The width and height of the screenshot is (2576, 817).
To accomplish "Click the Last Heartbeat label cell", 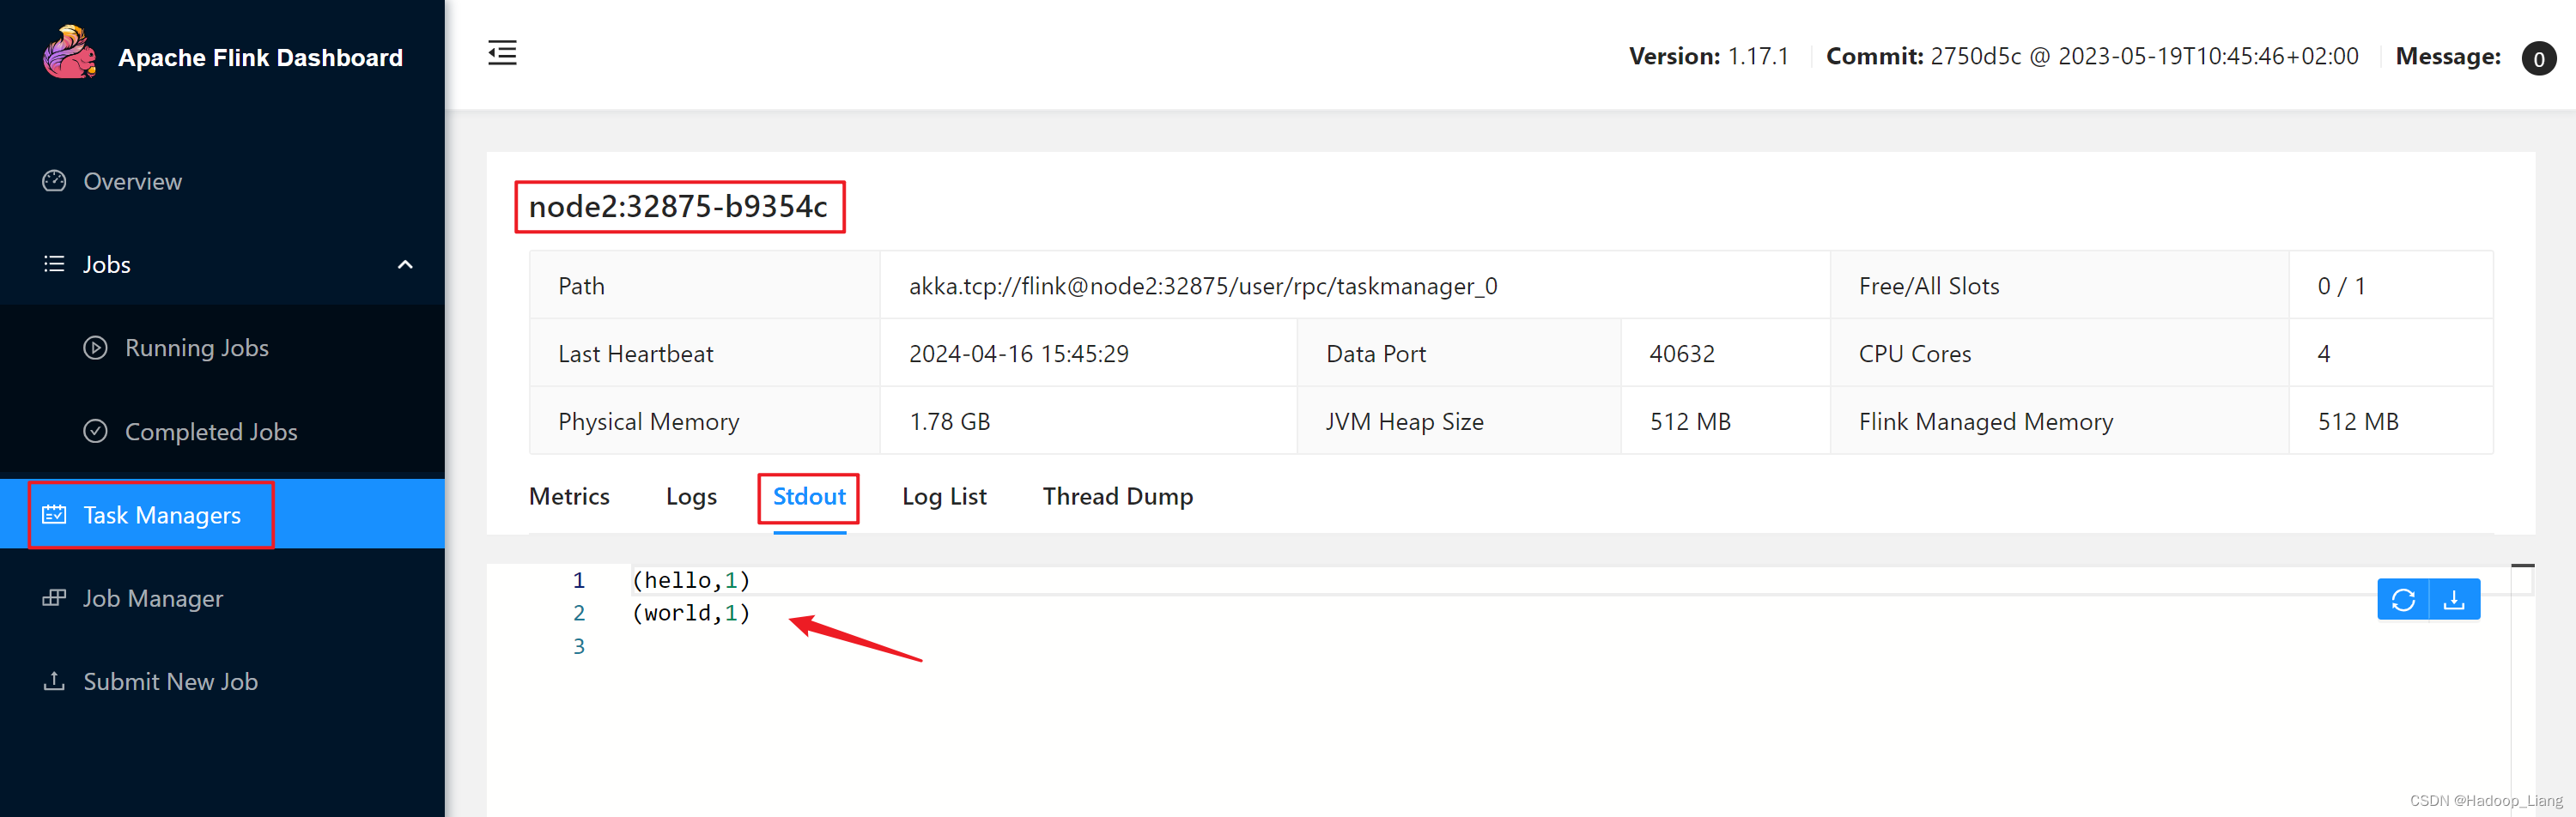I will [705, 354].
